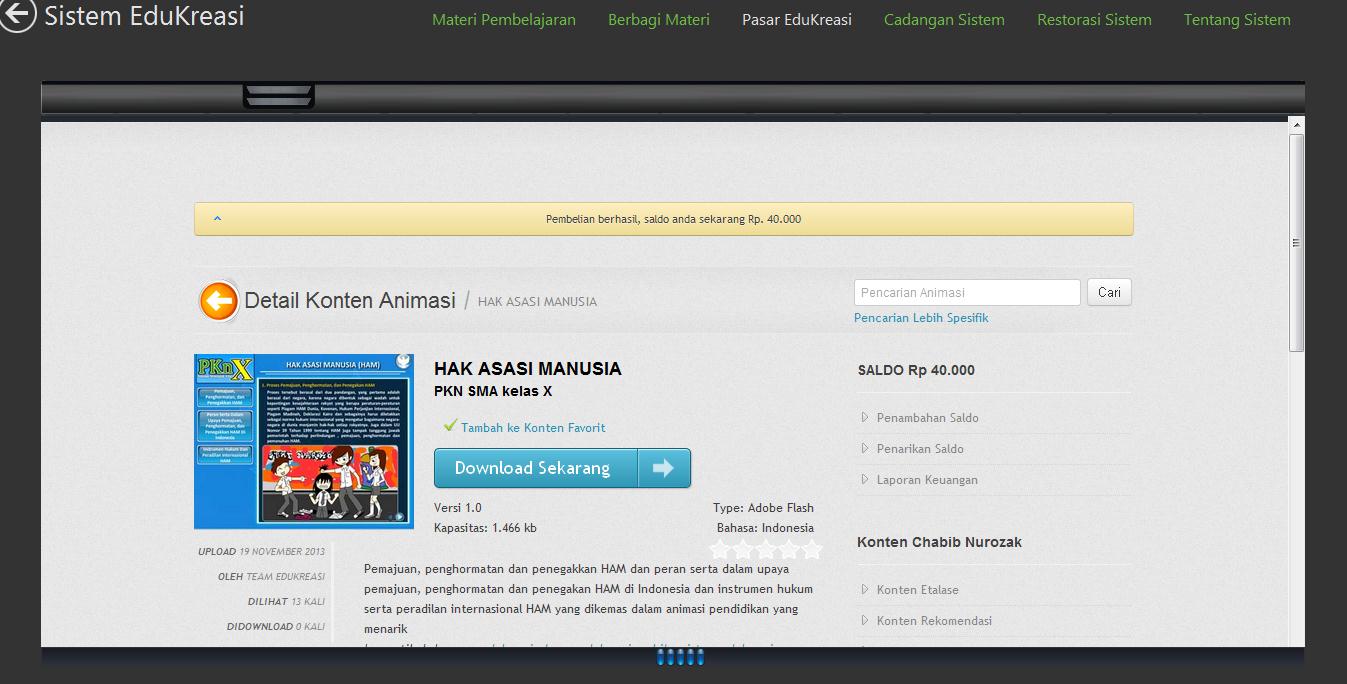Click the blue progress indicator at bottom
The height and width of the screenshot is (684, 1347).
(x=680, y=657)
